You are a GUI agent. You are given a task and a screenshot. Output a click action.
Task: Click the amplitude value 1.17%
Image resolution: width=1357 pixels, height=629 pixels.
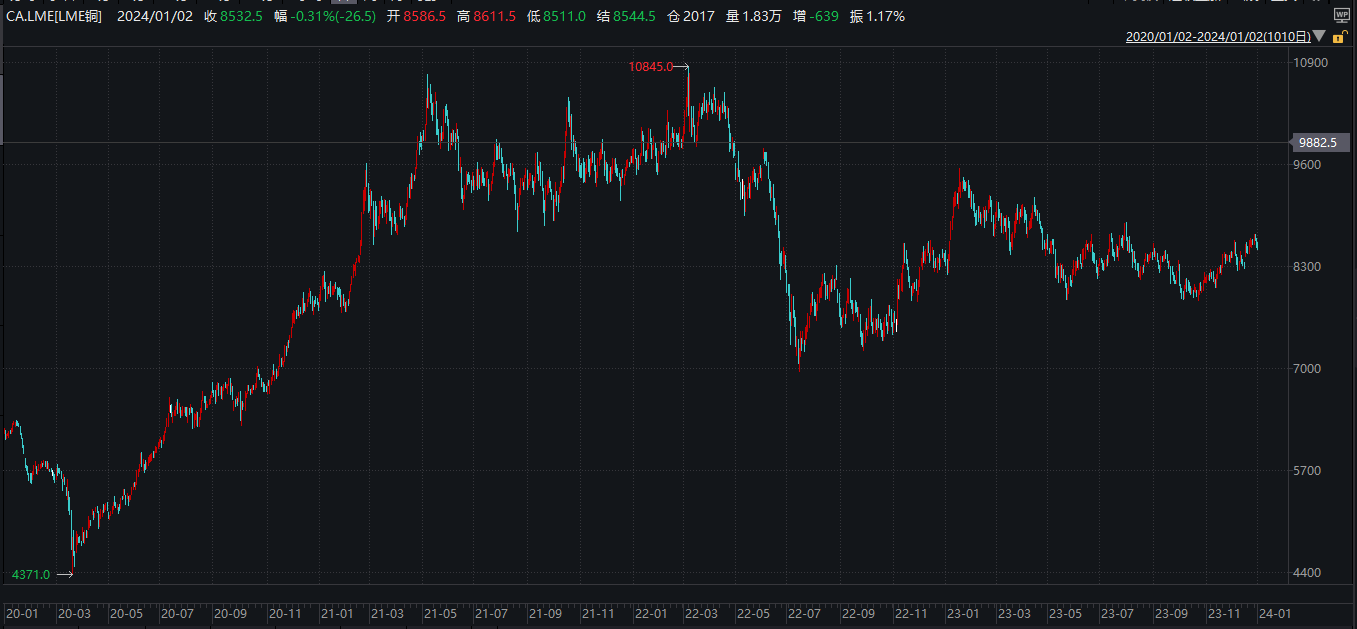(x=885, y=16)
